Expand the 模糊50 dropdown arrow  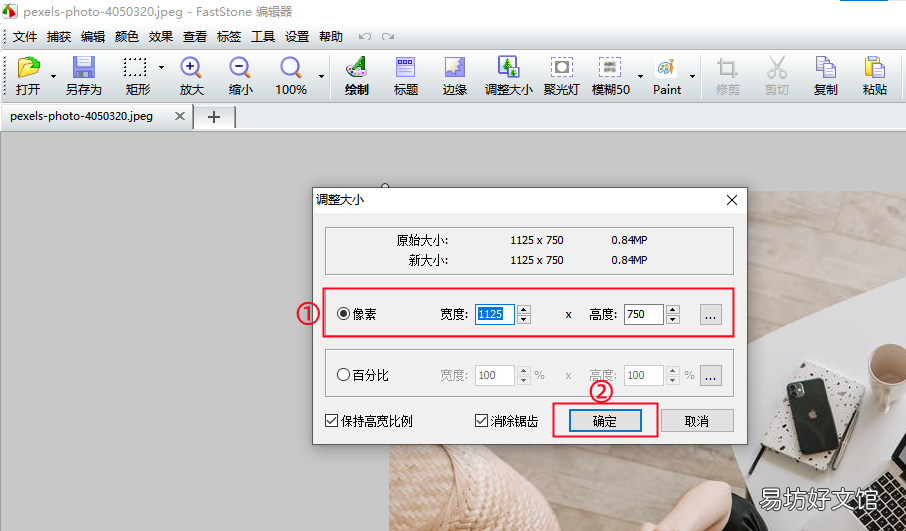click(x=640, y=76)
